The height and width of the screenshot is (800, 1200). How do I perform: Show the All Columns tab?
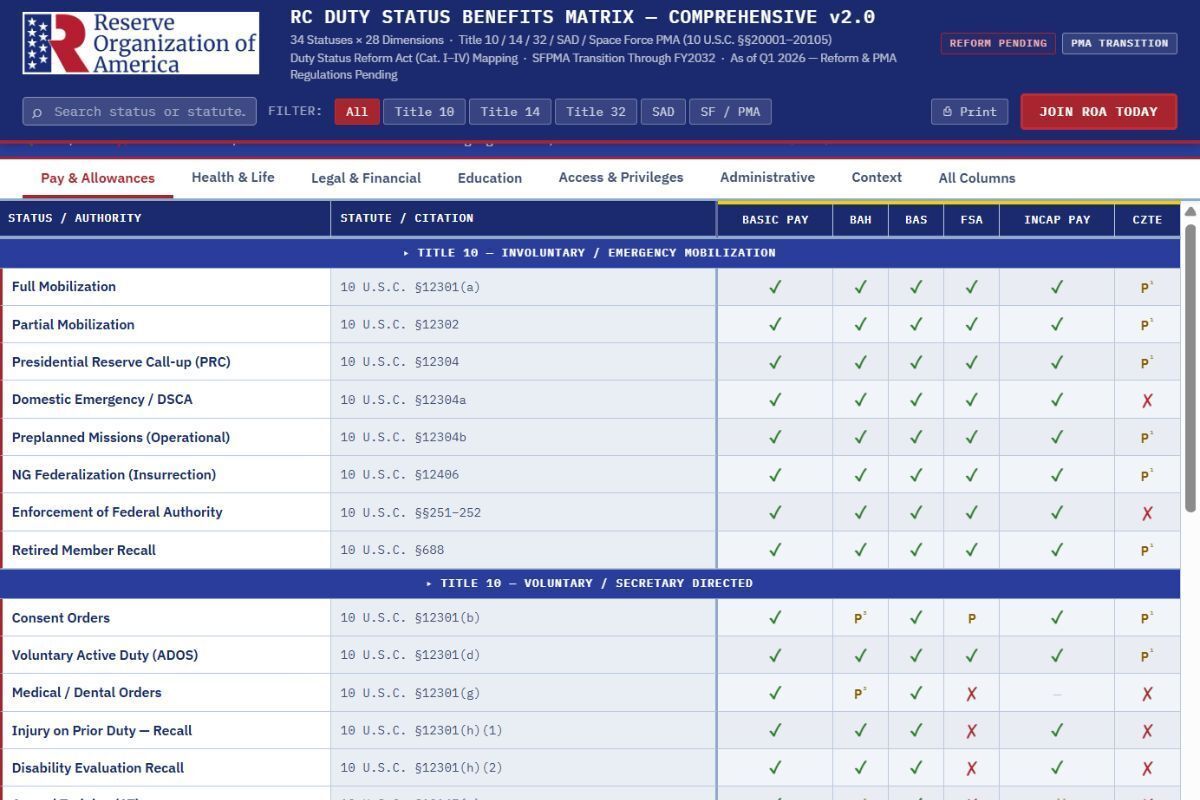point(977,178)
